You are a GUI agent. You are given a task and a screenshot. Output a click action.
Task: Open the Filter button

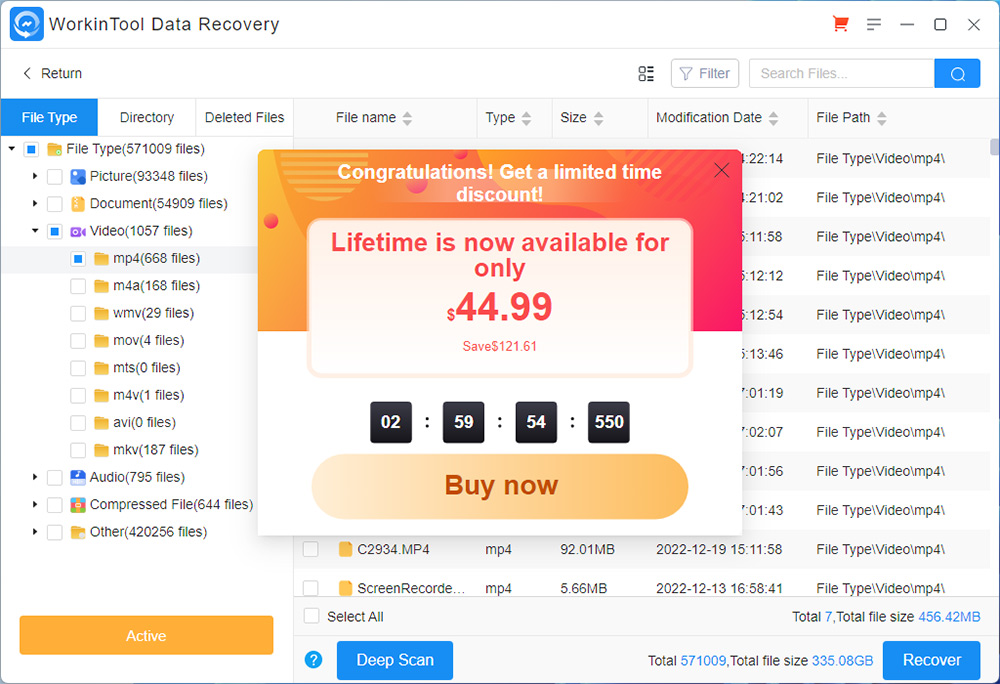click(705, 73)
